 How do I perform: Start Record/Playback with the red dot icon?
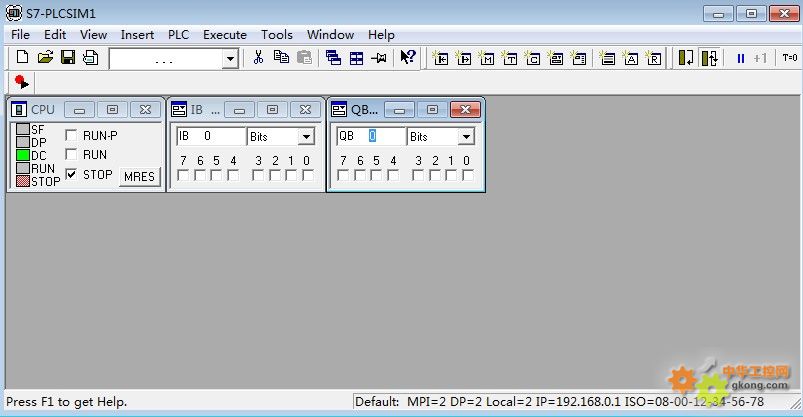(21, 82)
